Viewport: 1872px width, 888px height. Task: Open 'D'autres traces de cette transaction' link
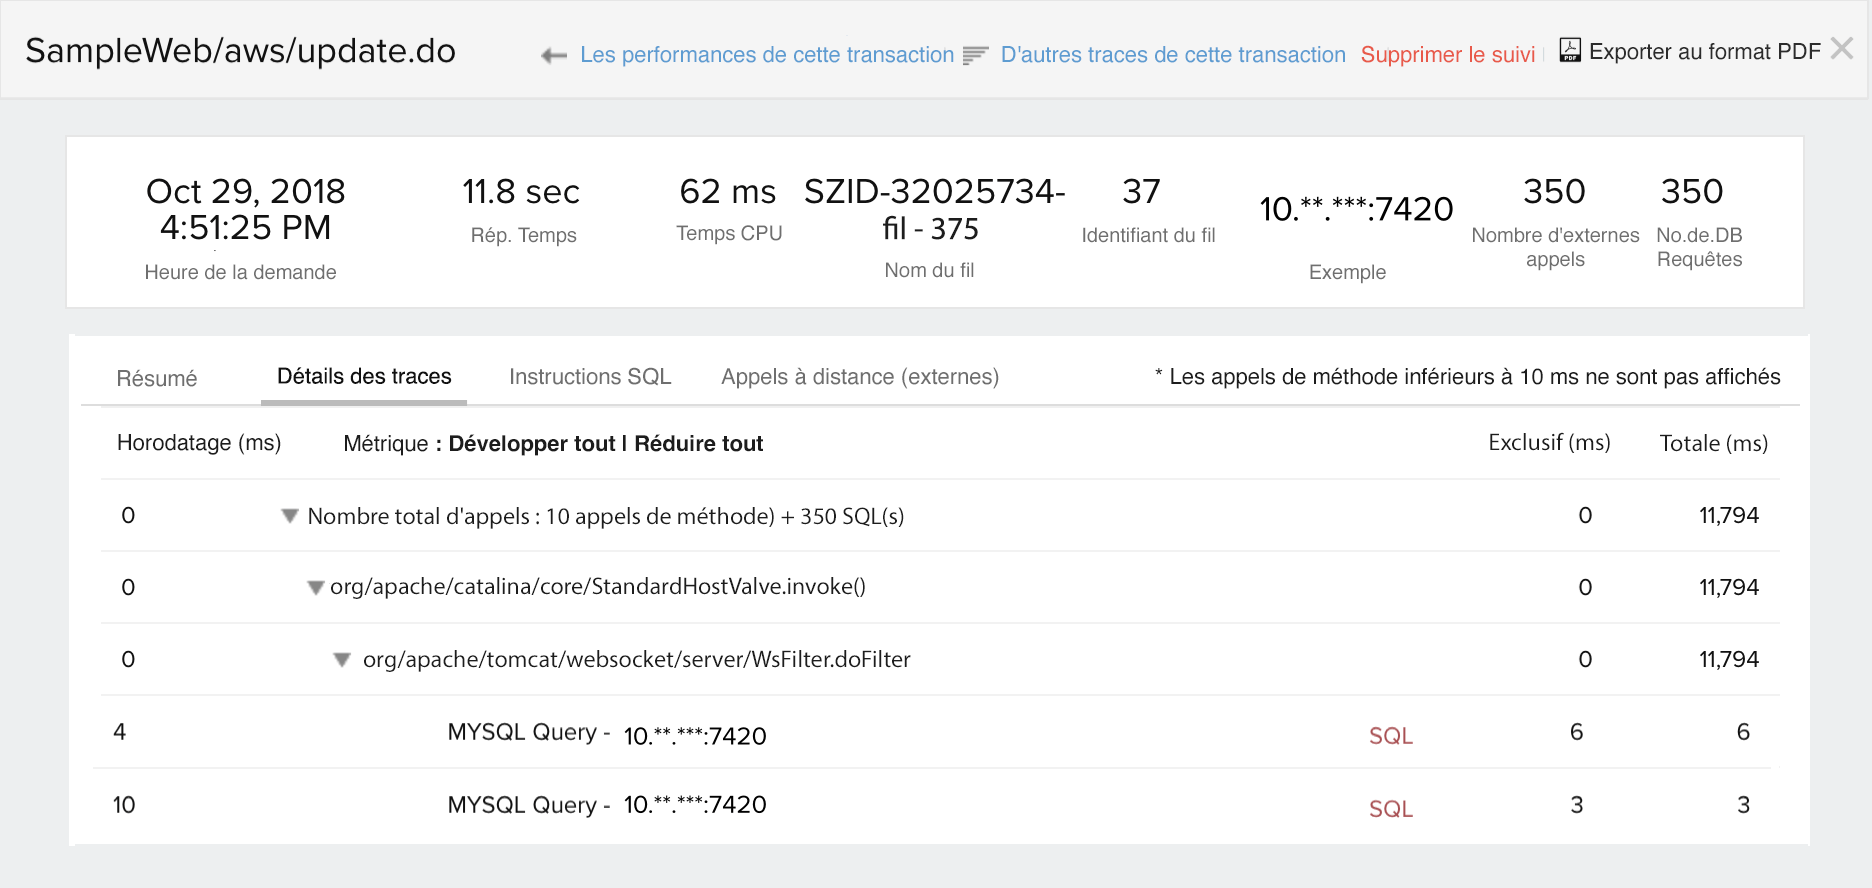1173,55
